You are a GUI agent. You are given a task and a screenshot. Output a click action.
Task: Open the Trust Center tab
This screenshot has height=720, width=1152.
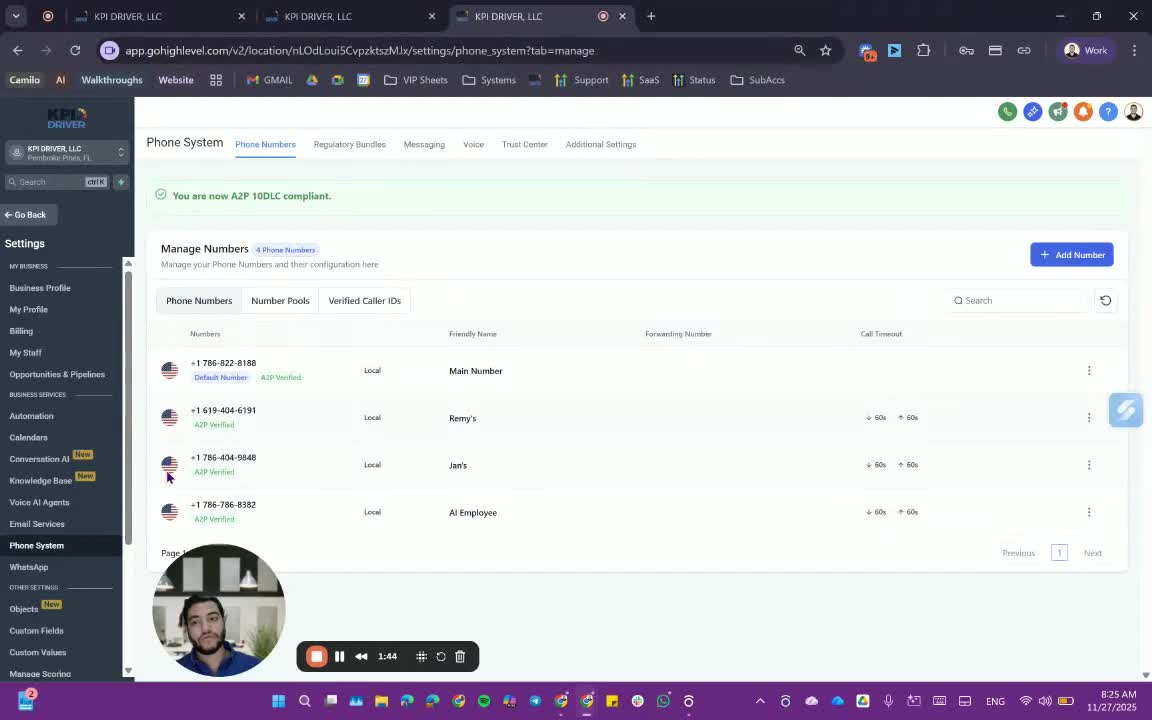click(x=525, y=144)
